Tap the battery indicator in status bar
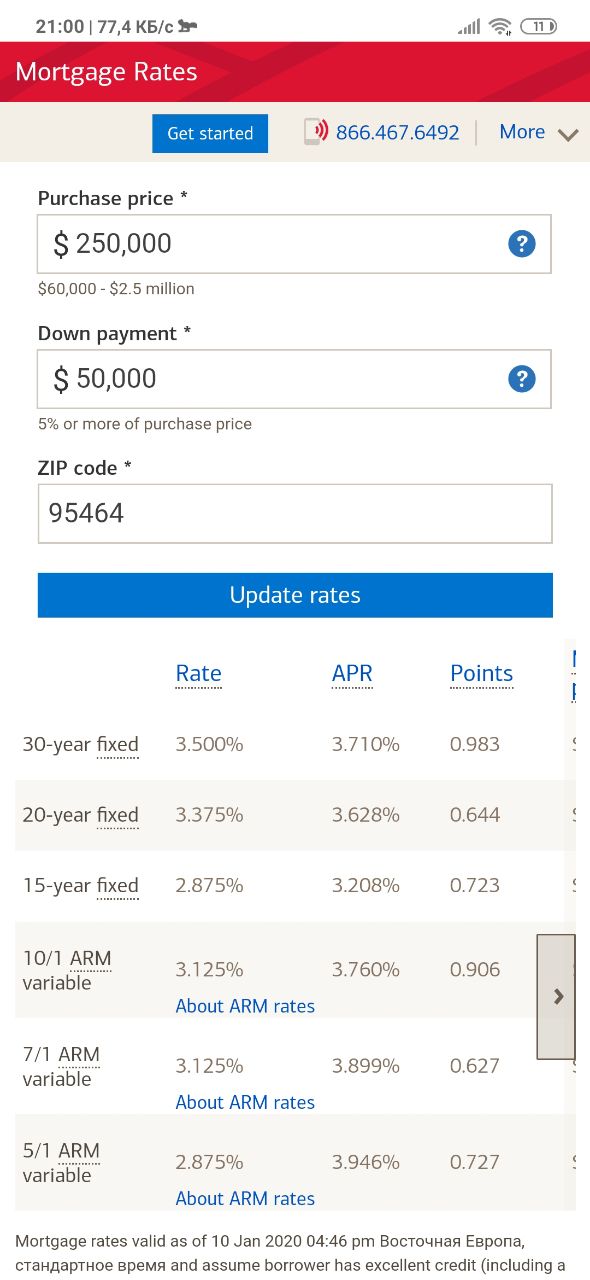 (x=538, y=27)
